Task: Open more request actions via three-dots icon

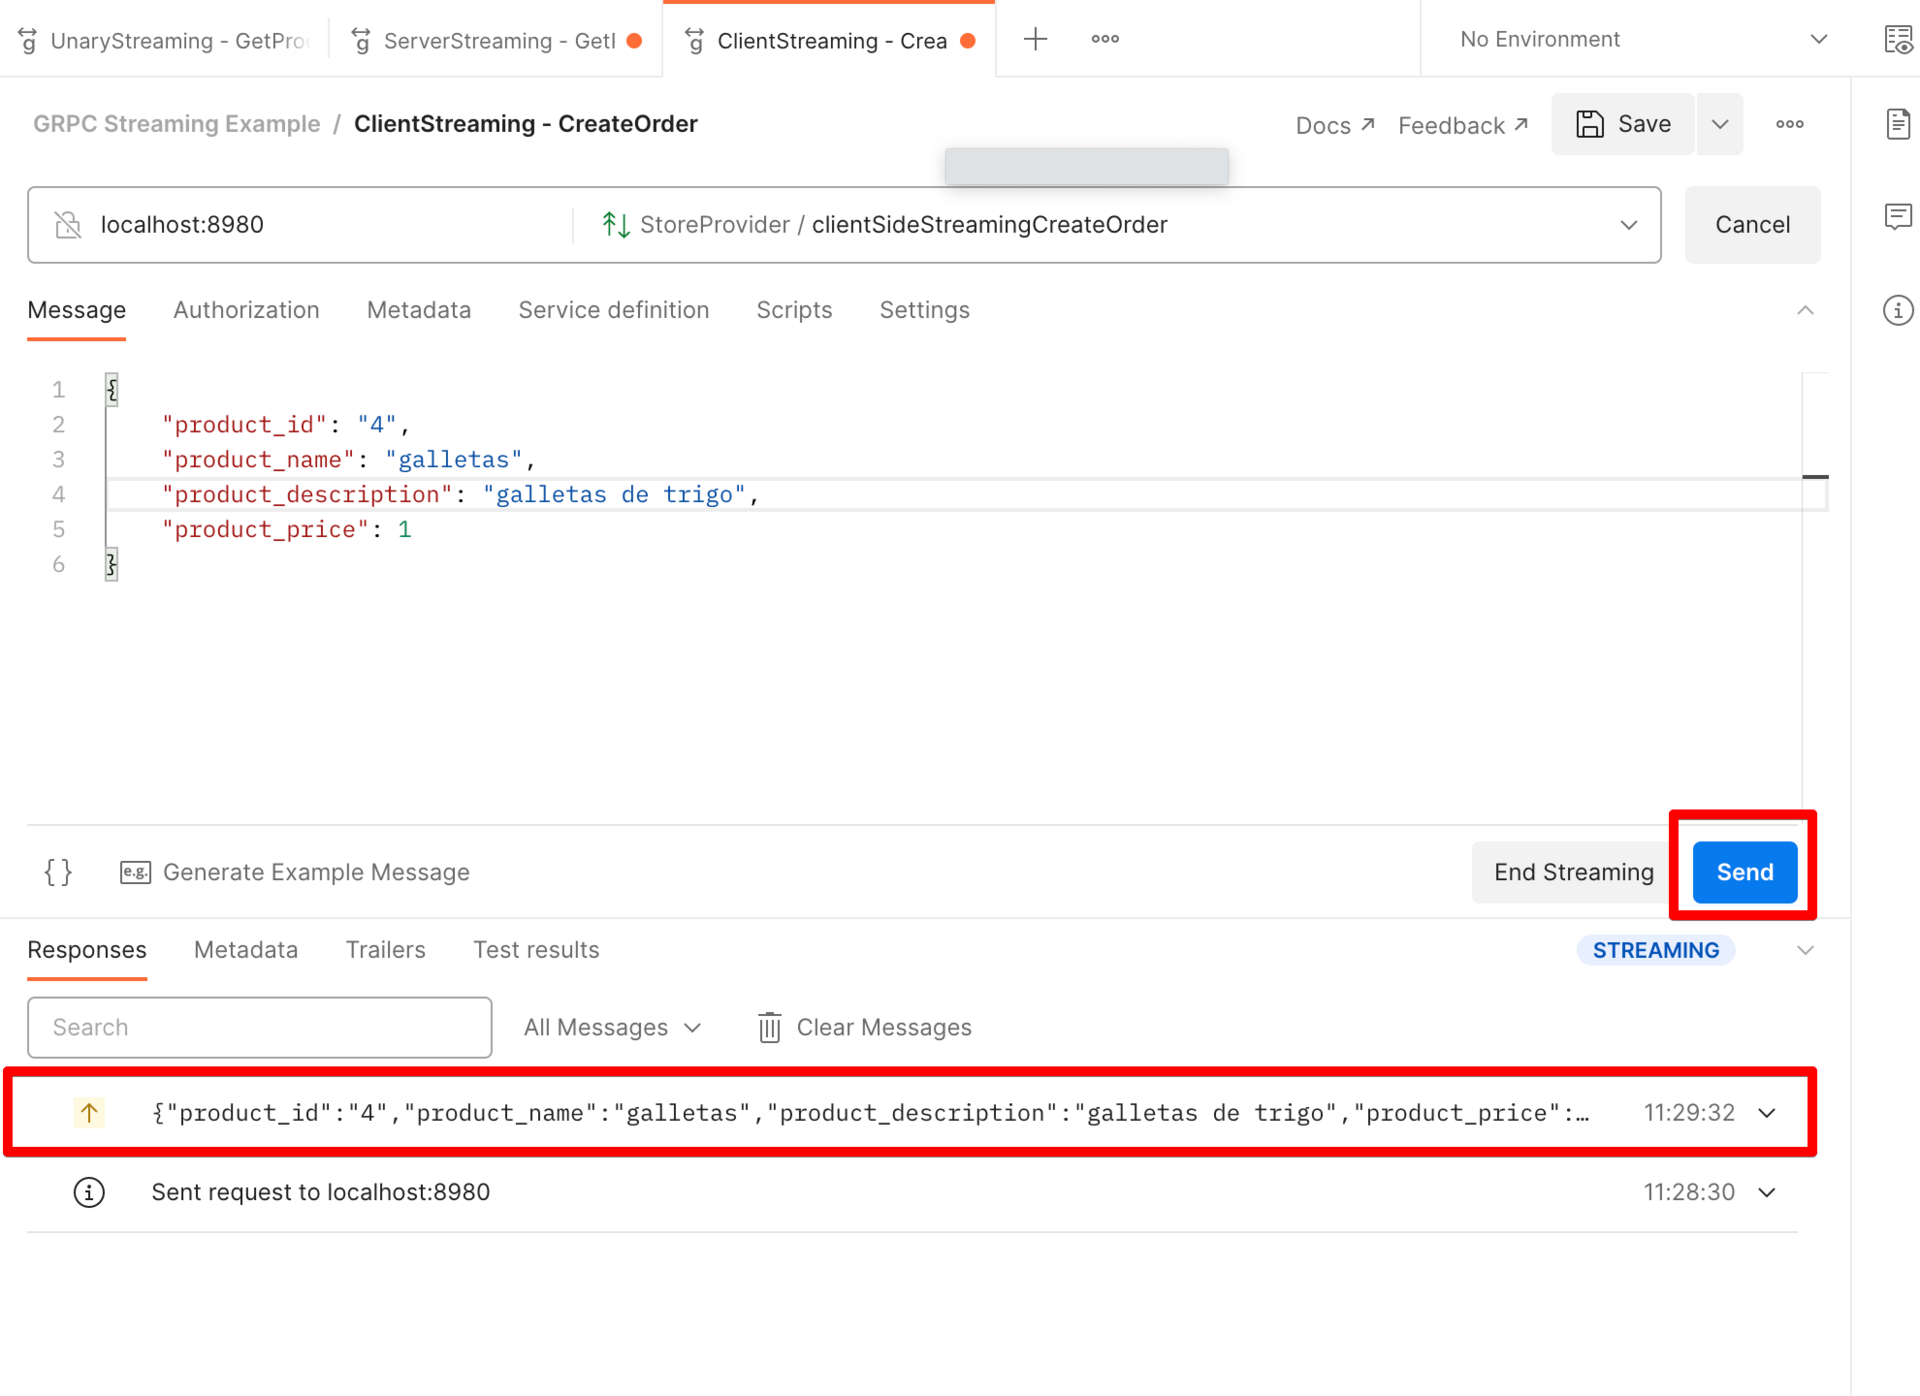Action: point(1789,124)
